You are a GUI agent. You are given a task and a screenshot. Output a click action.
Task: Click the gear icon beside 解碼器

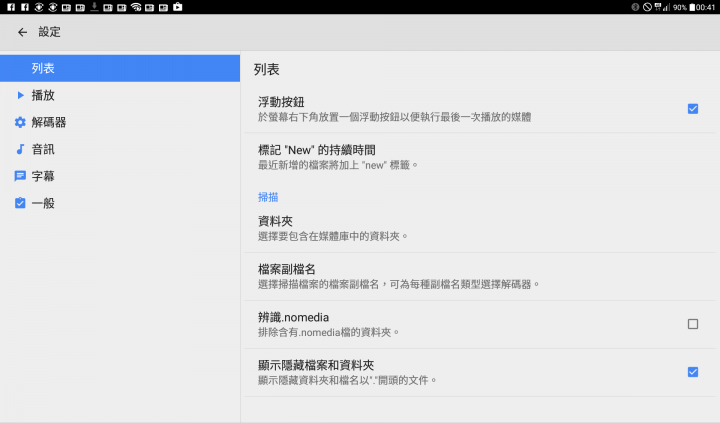pos(20,122)
